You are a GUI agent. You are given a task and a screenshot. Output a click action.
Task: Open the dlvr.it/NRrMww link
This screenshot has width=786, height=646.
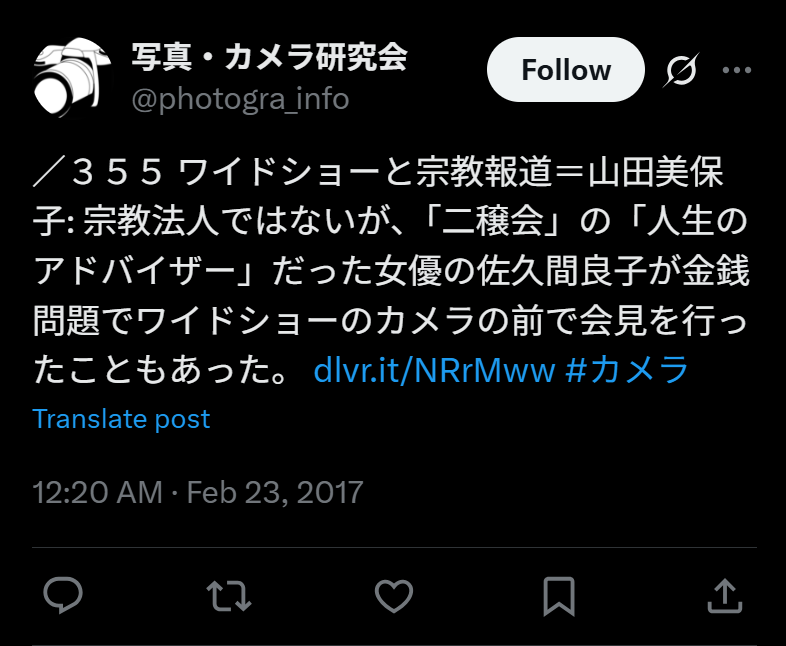[434, 370]
